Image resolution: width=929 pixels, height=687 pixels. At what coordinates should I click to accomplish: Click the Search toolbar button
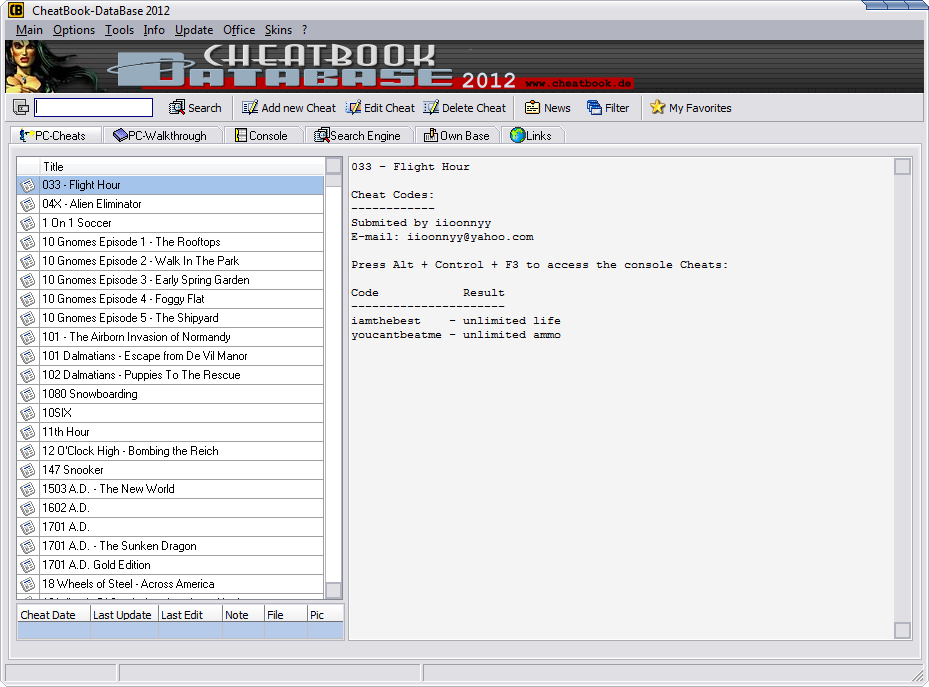pos(195,108)
